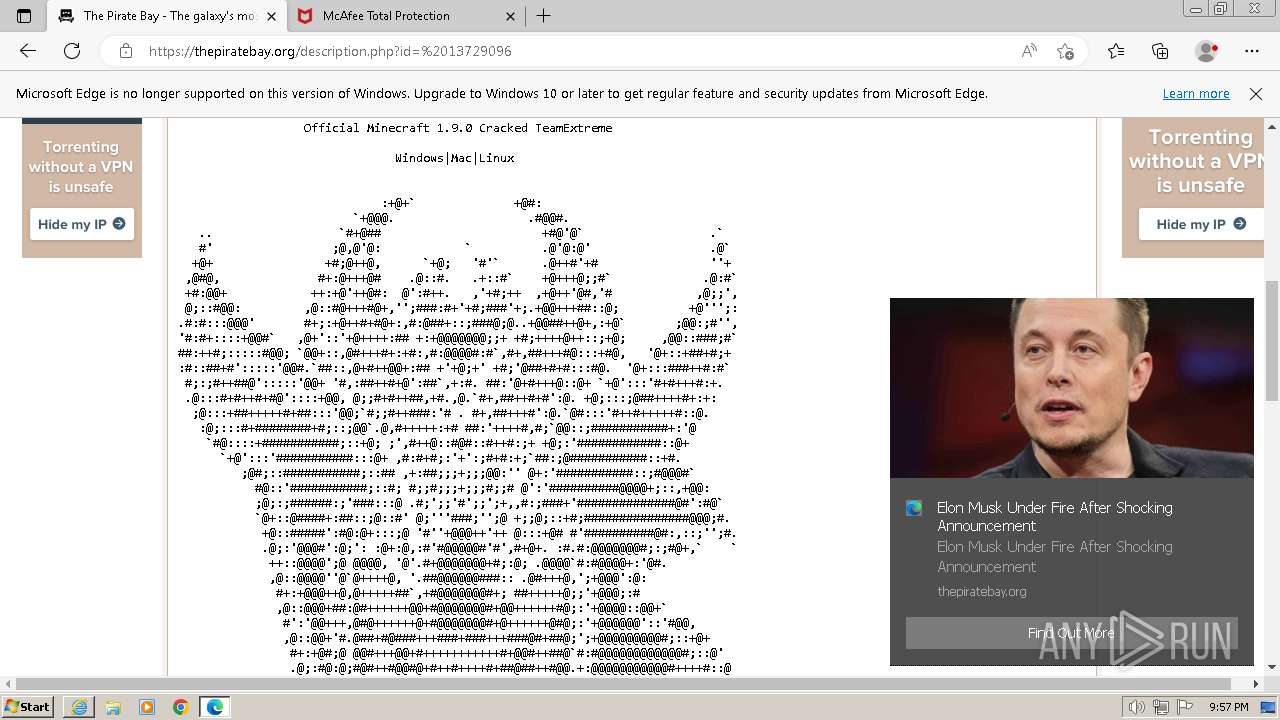Viewport: 1280px width, 720px height.
Task: Close McAfee Total Protection tab
Action: (510, 16)
